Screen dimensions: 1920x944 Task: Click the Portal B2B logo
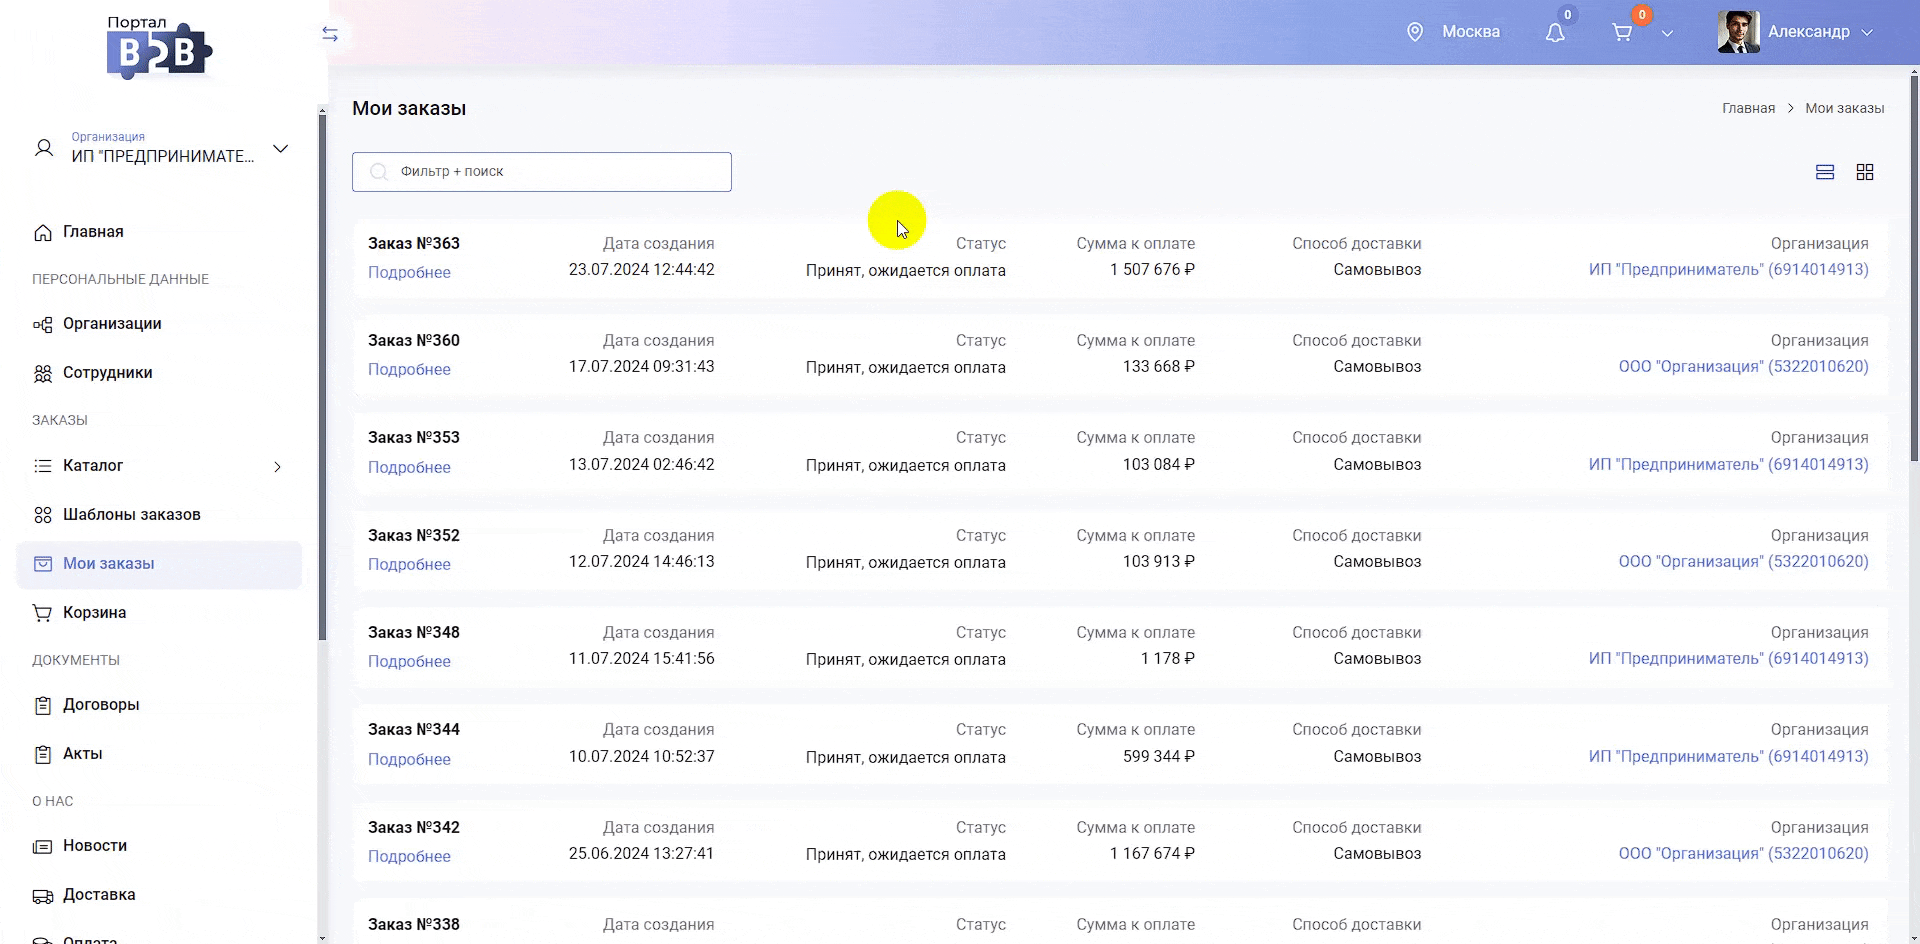click(x=159, y=48)
